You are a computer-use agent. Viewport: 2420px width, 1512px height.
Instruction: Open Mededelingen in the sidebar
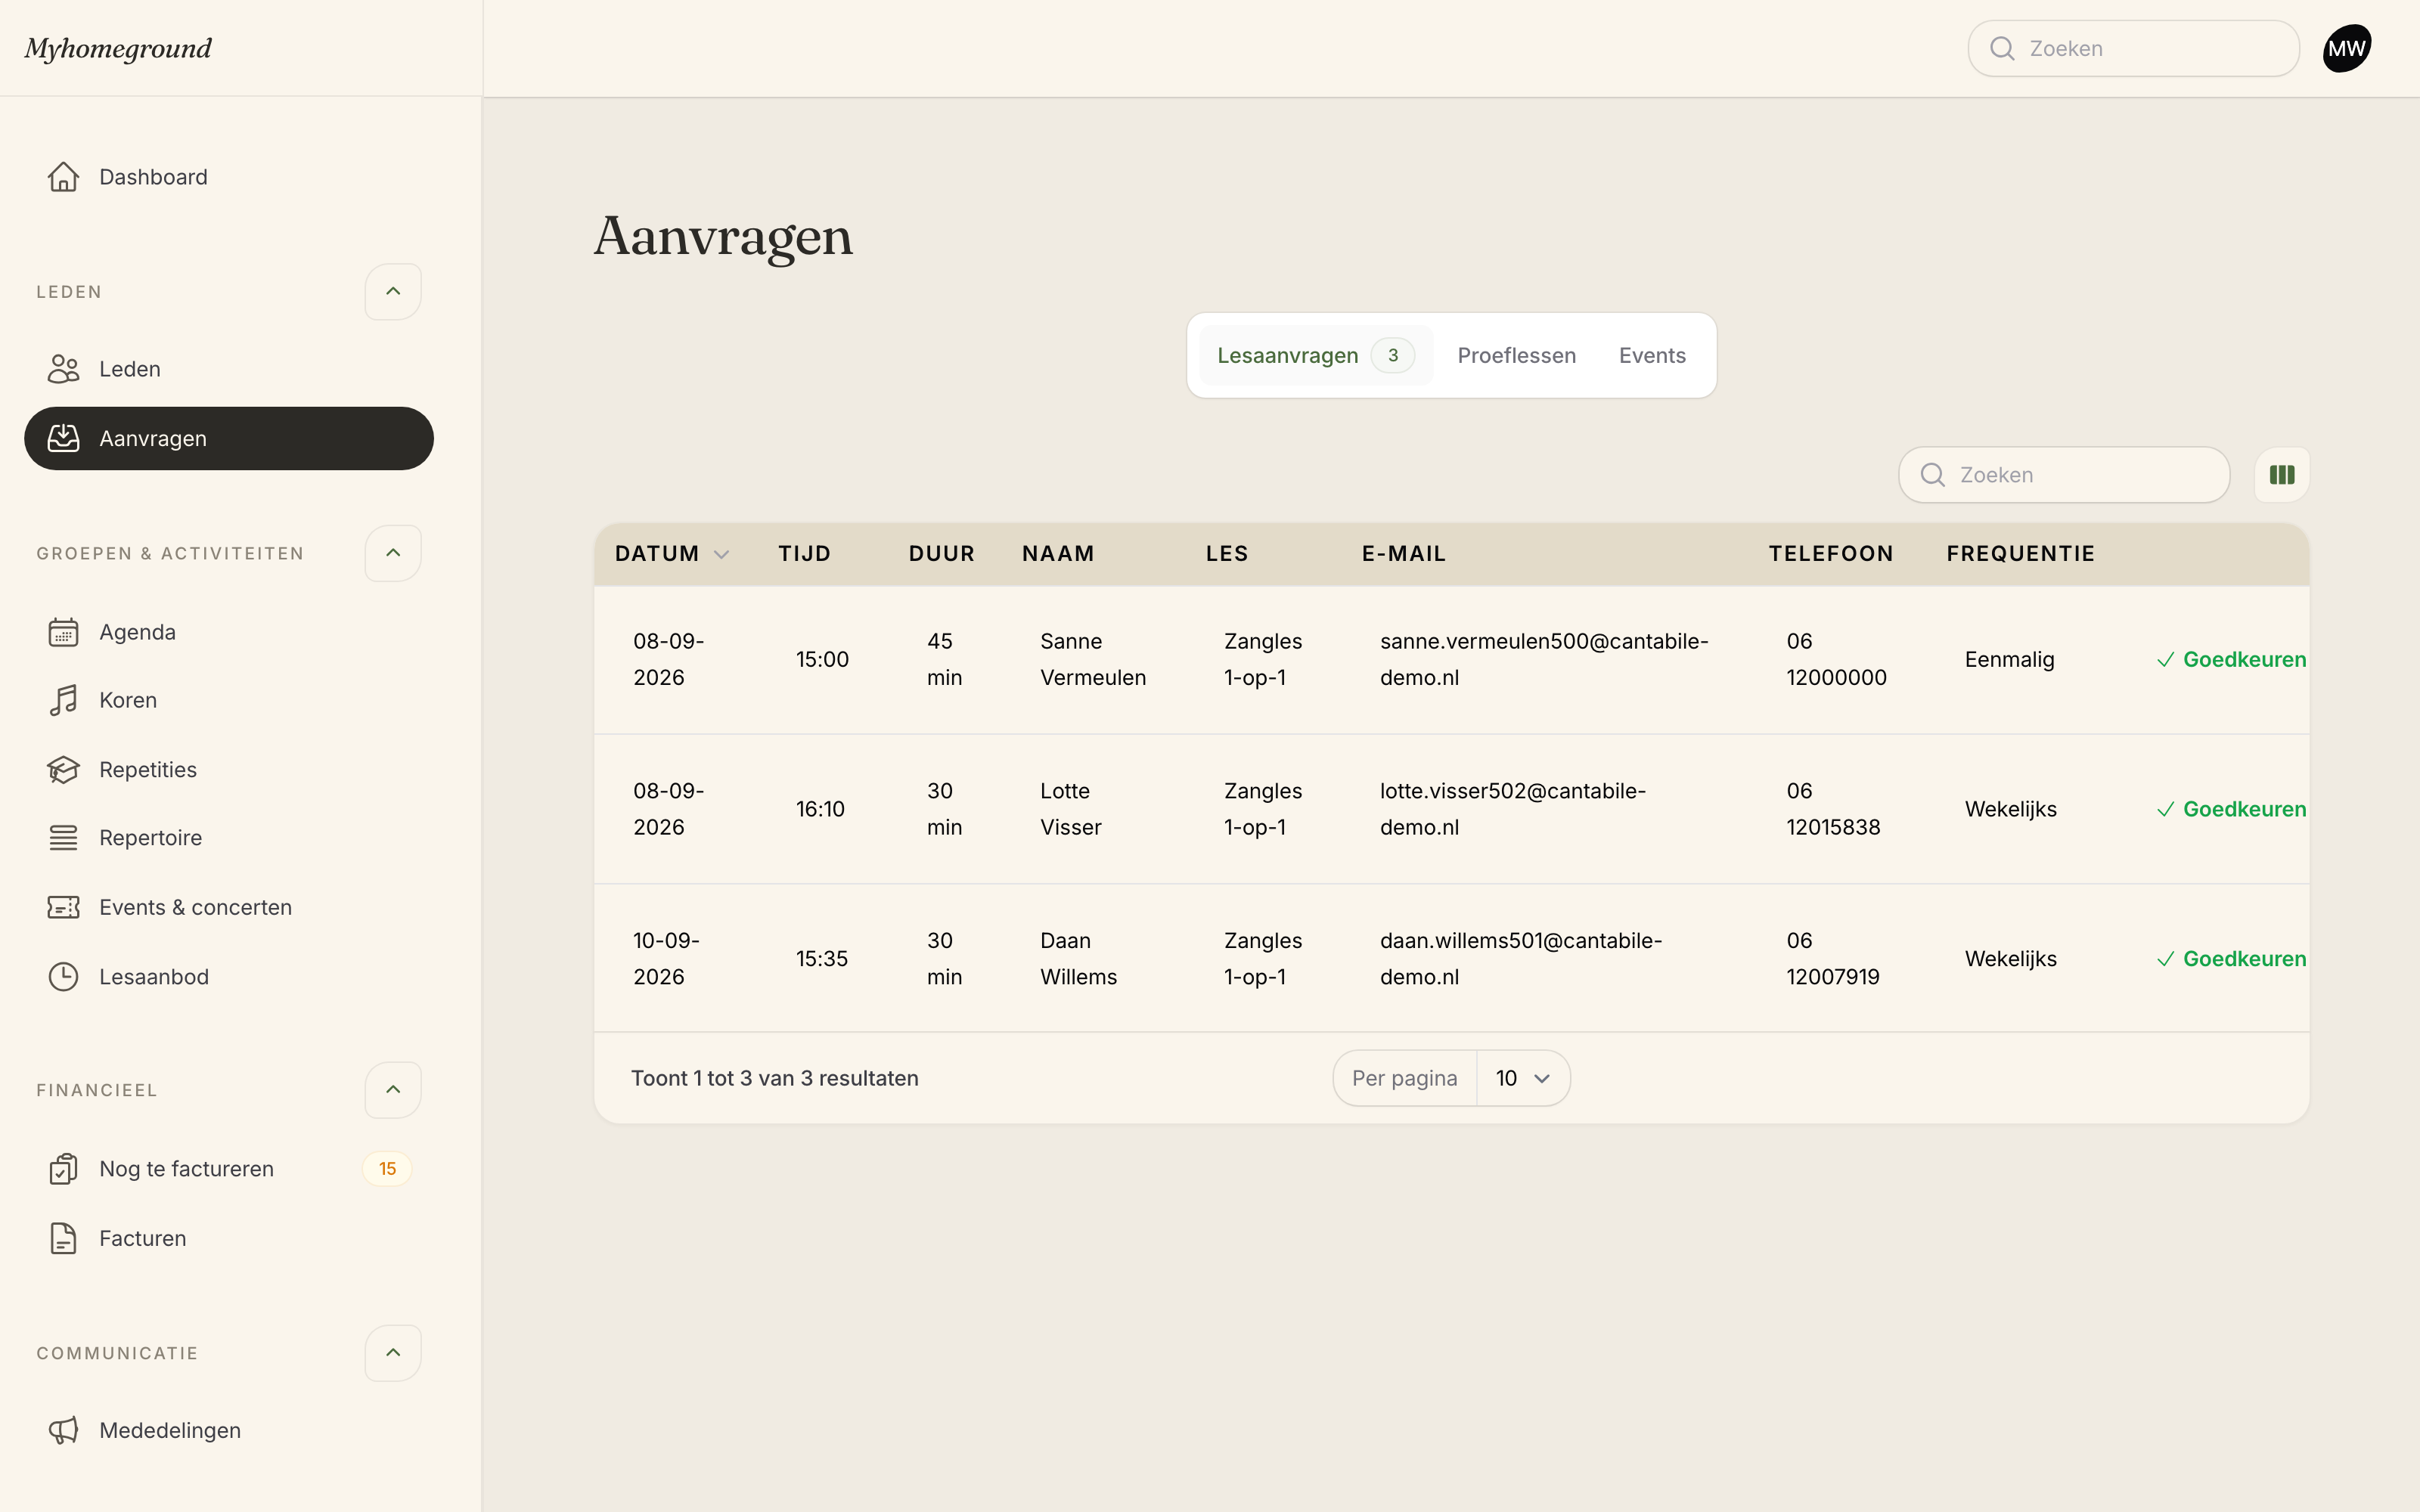[x=229, y=1430]
